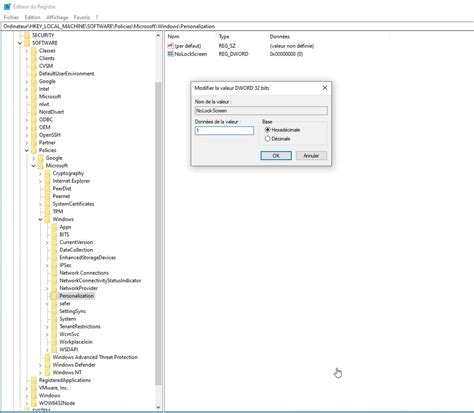Click the Données de la valeur field

coord(224,130)
